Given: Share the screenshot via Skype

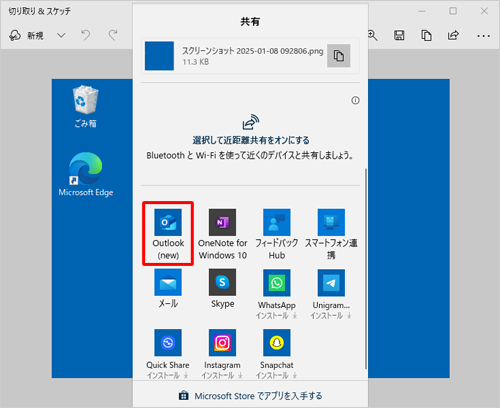Looking at the screenshot, I should (x=222, y=289).
